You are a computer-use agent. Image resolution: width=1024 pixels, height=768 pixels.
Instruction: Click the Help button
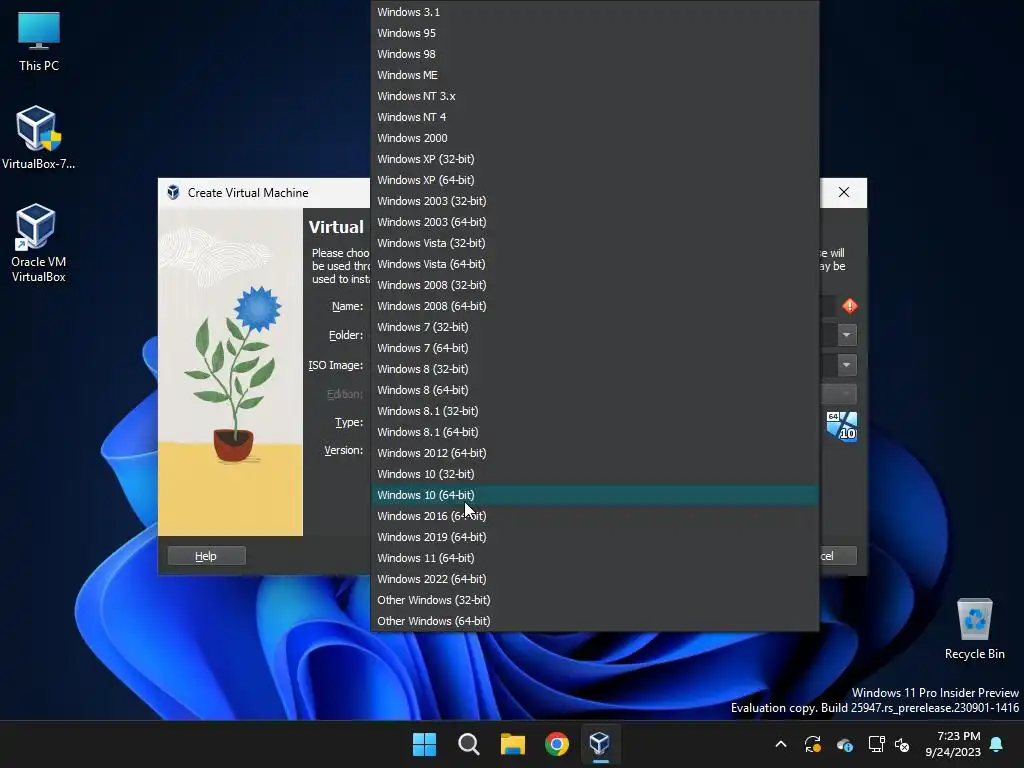[x=206, y=556]
